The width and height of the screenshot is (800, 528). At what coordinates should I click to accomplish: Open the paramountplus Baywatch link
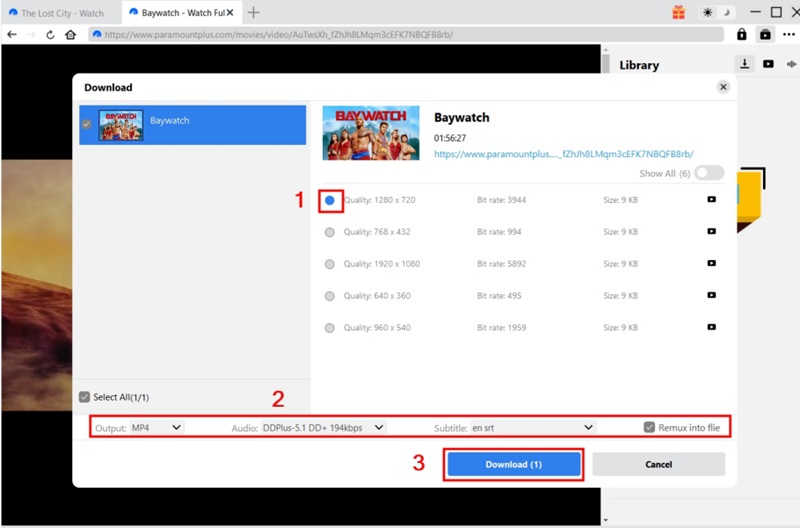click(x=563, y=154)
